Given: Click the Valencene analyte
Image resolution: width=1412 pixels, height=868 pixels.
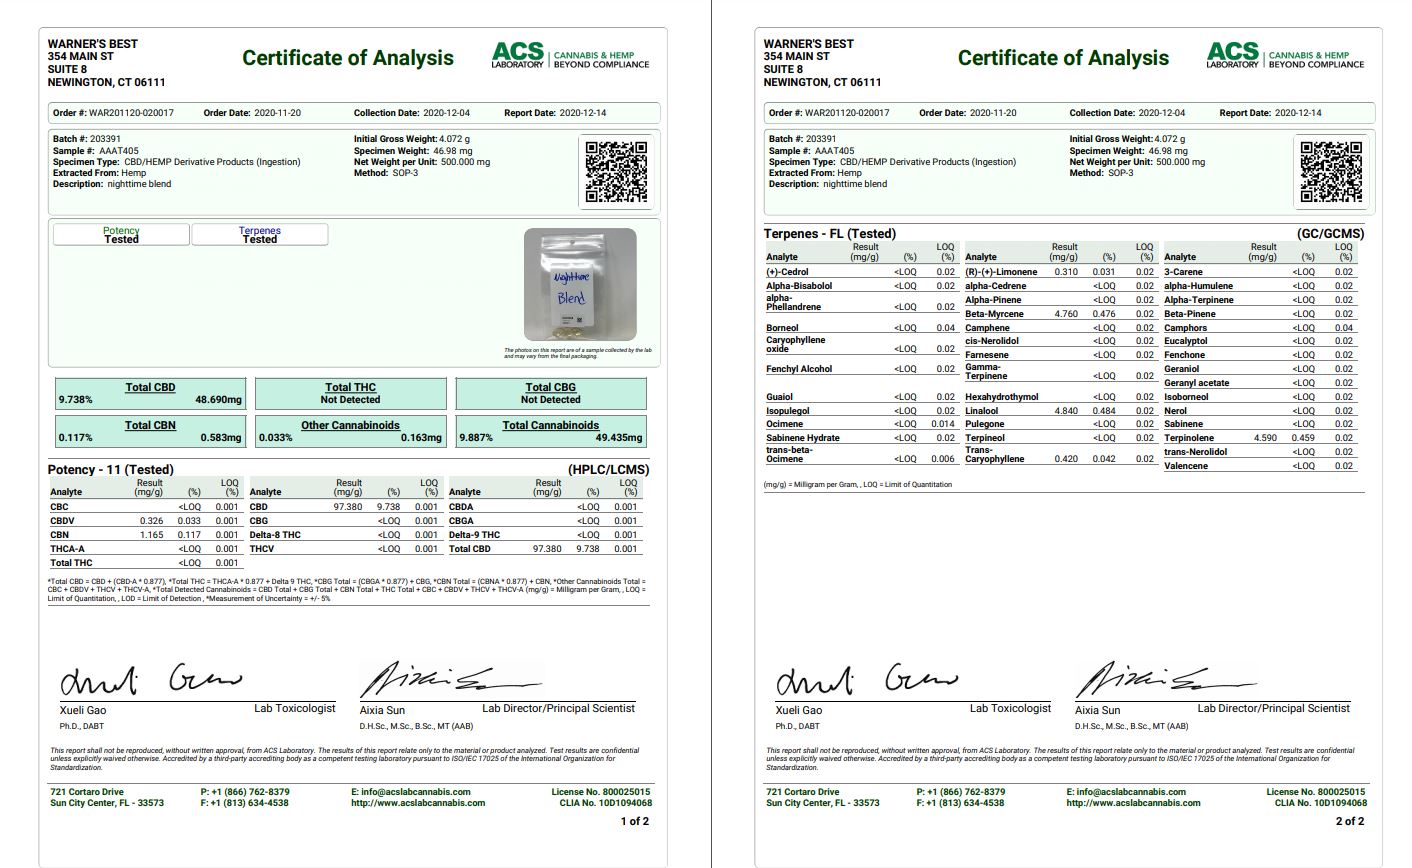Looking at the screenshot, I should [x=1186, y=466].
